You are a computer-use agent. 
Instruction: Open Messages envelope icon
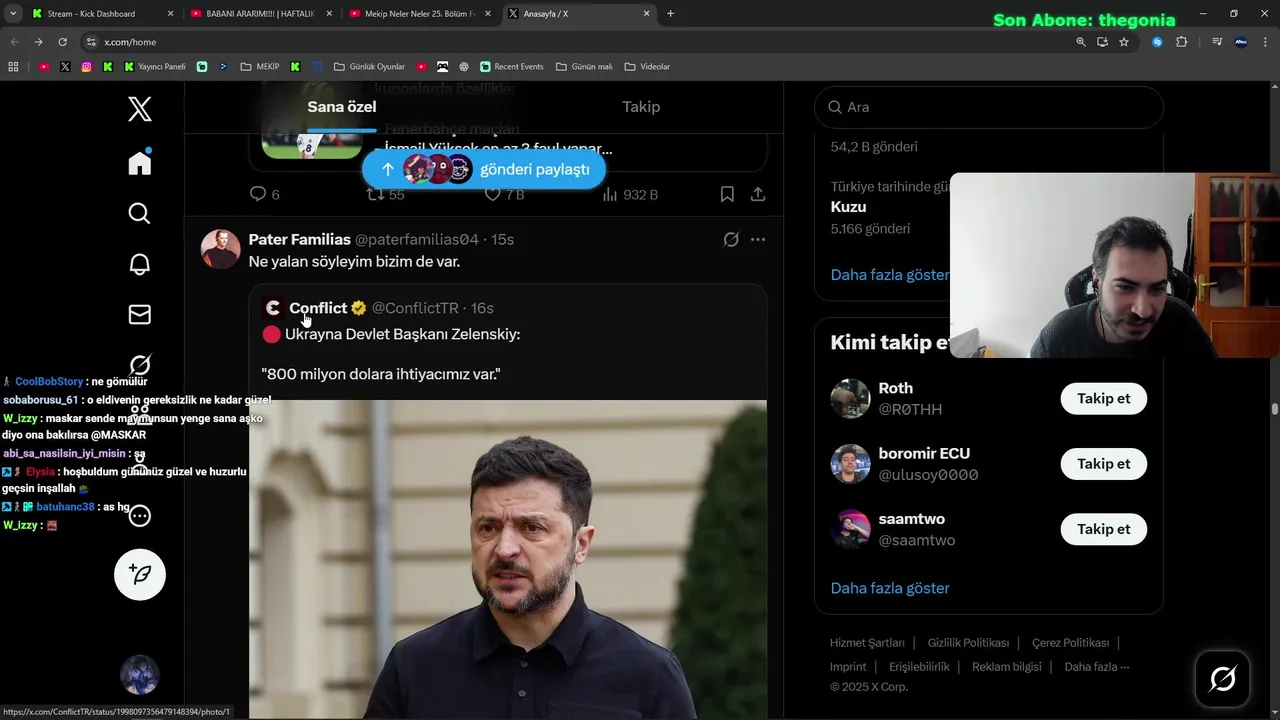140,314
